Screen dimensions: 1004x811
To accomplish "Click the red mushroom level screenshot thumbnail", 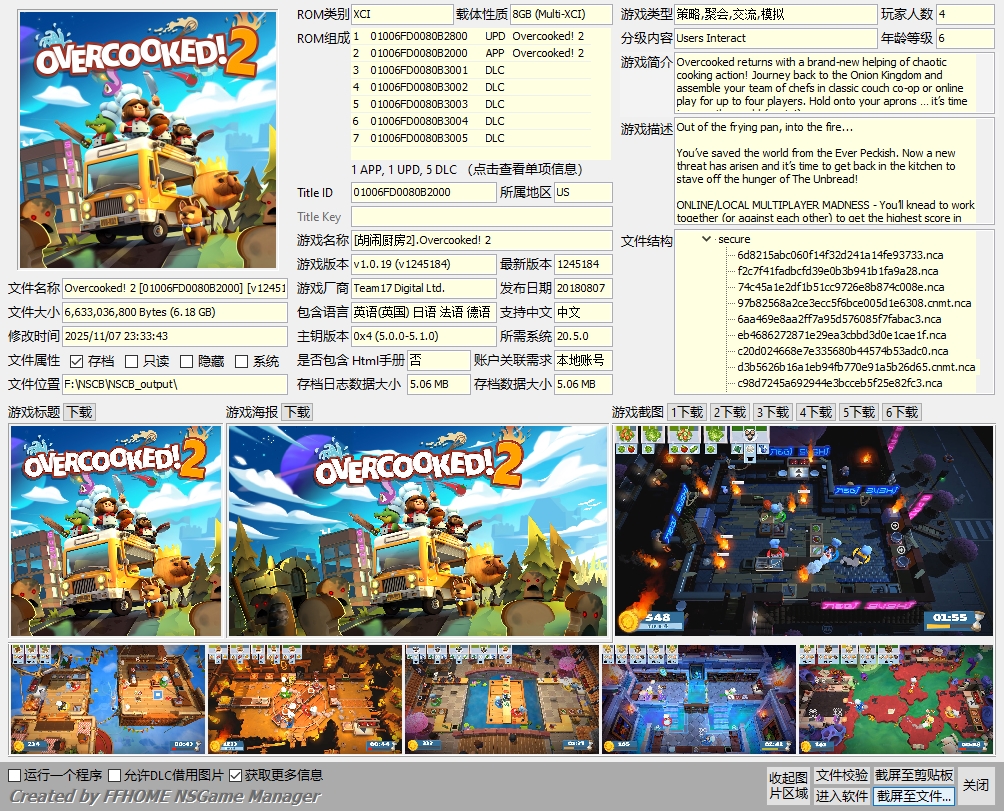I will (x=896, y=699).
